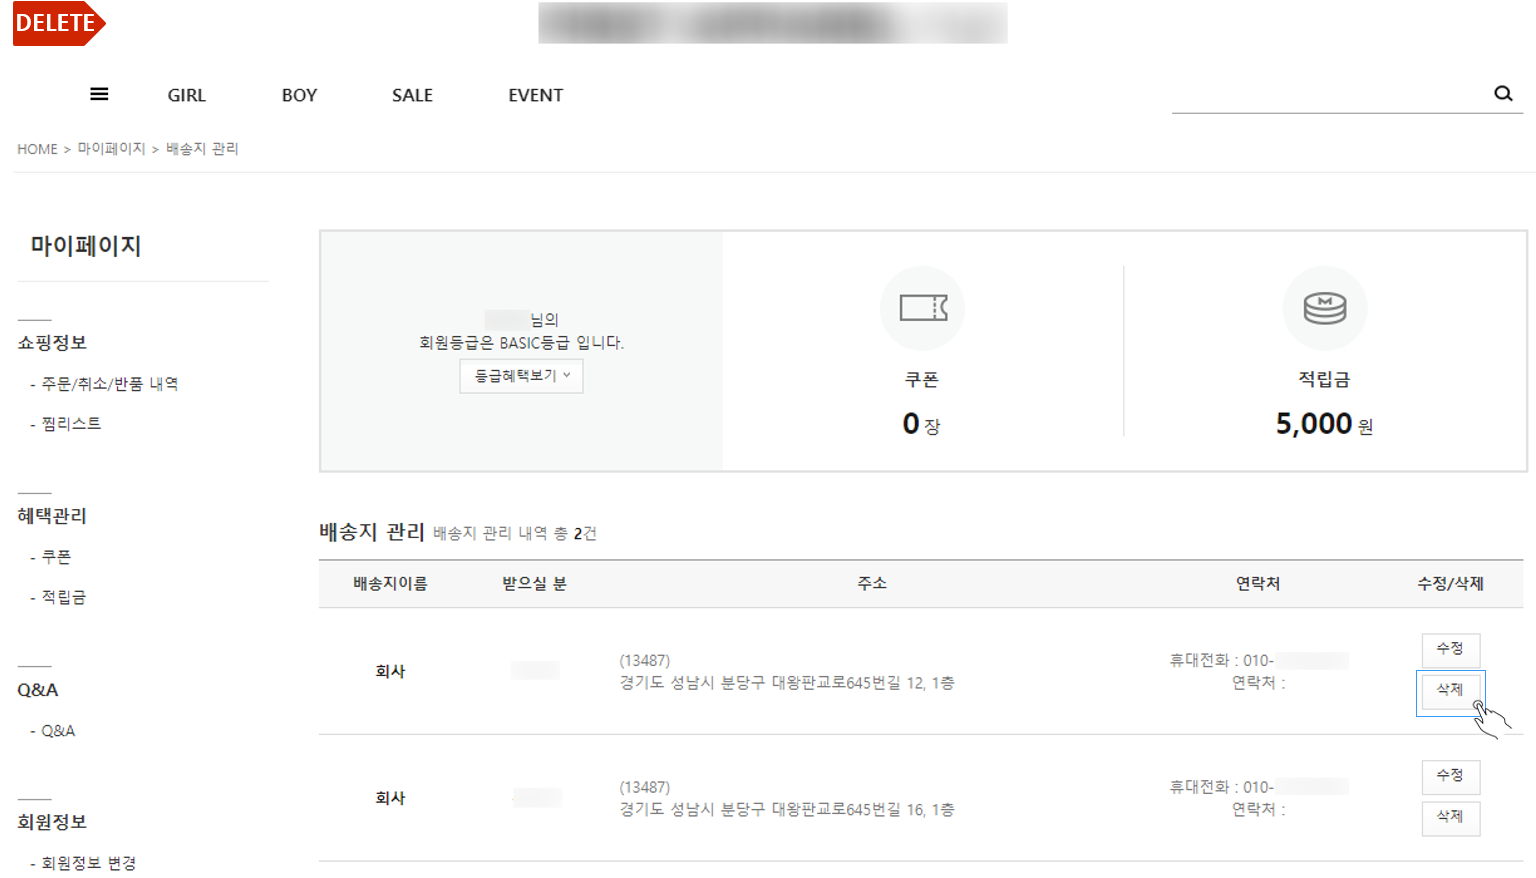Click the coupon ticket icon
The image size is (1536, 878).
923,308
